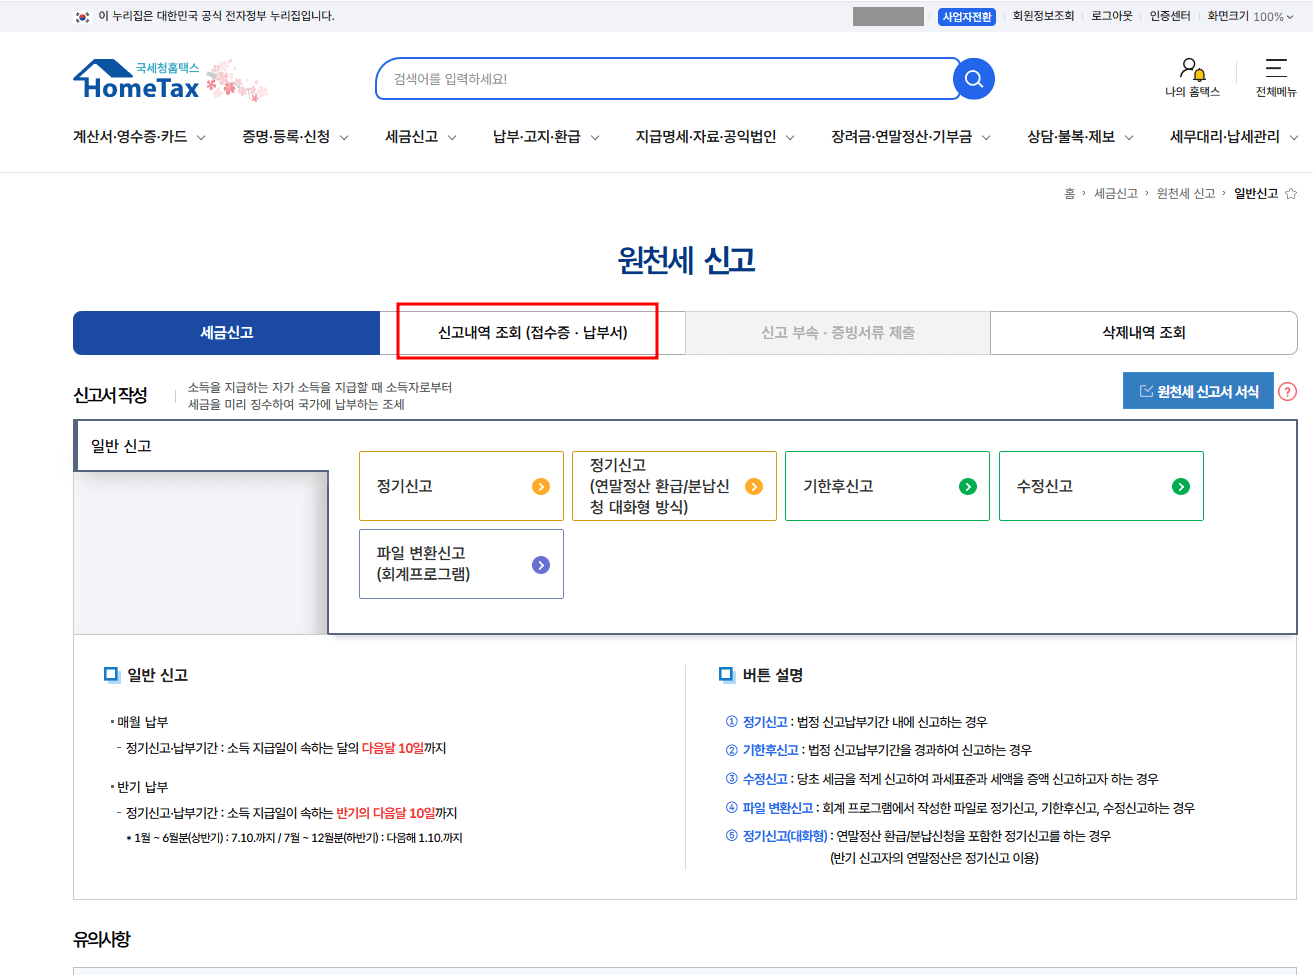Expand the 화면크기 100% dropdown
Viewport: 1313px width, 975px height.
coord(1252,16)
